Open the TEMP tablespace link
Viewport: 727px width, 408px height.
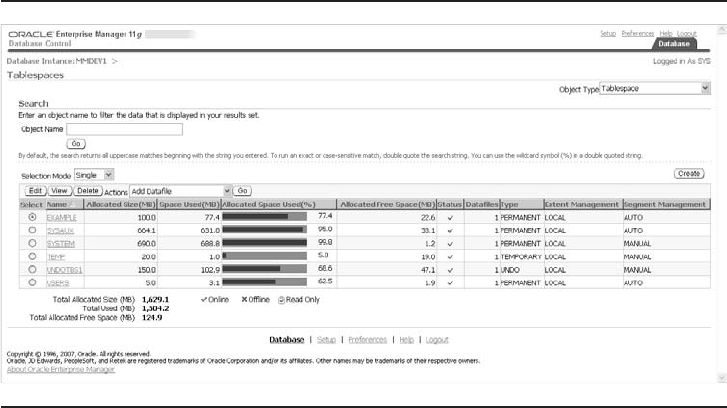[x=56, y=257]
